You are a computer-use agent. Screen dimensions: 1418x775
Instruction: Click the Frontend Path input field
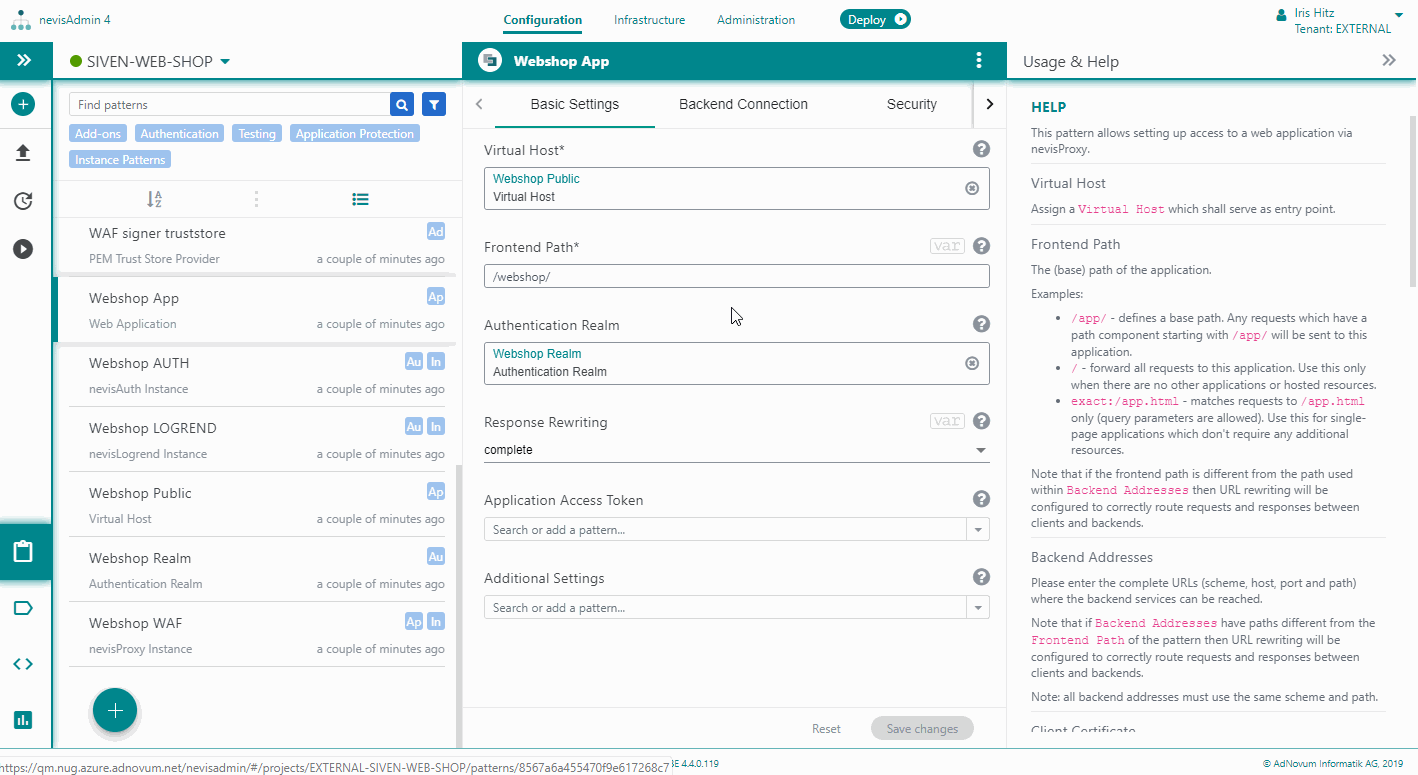(736, 276)
